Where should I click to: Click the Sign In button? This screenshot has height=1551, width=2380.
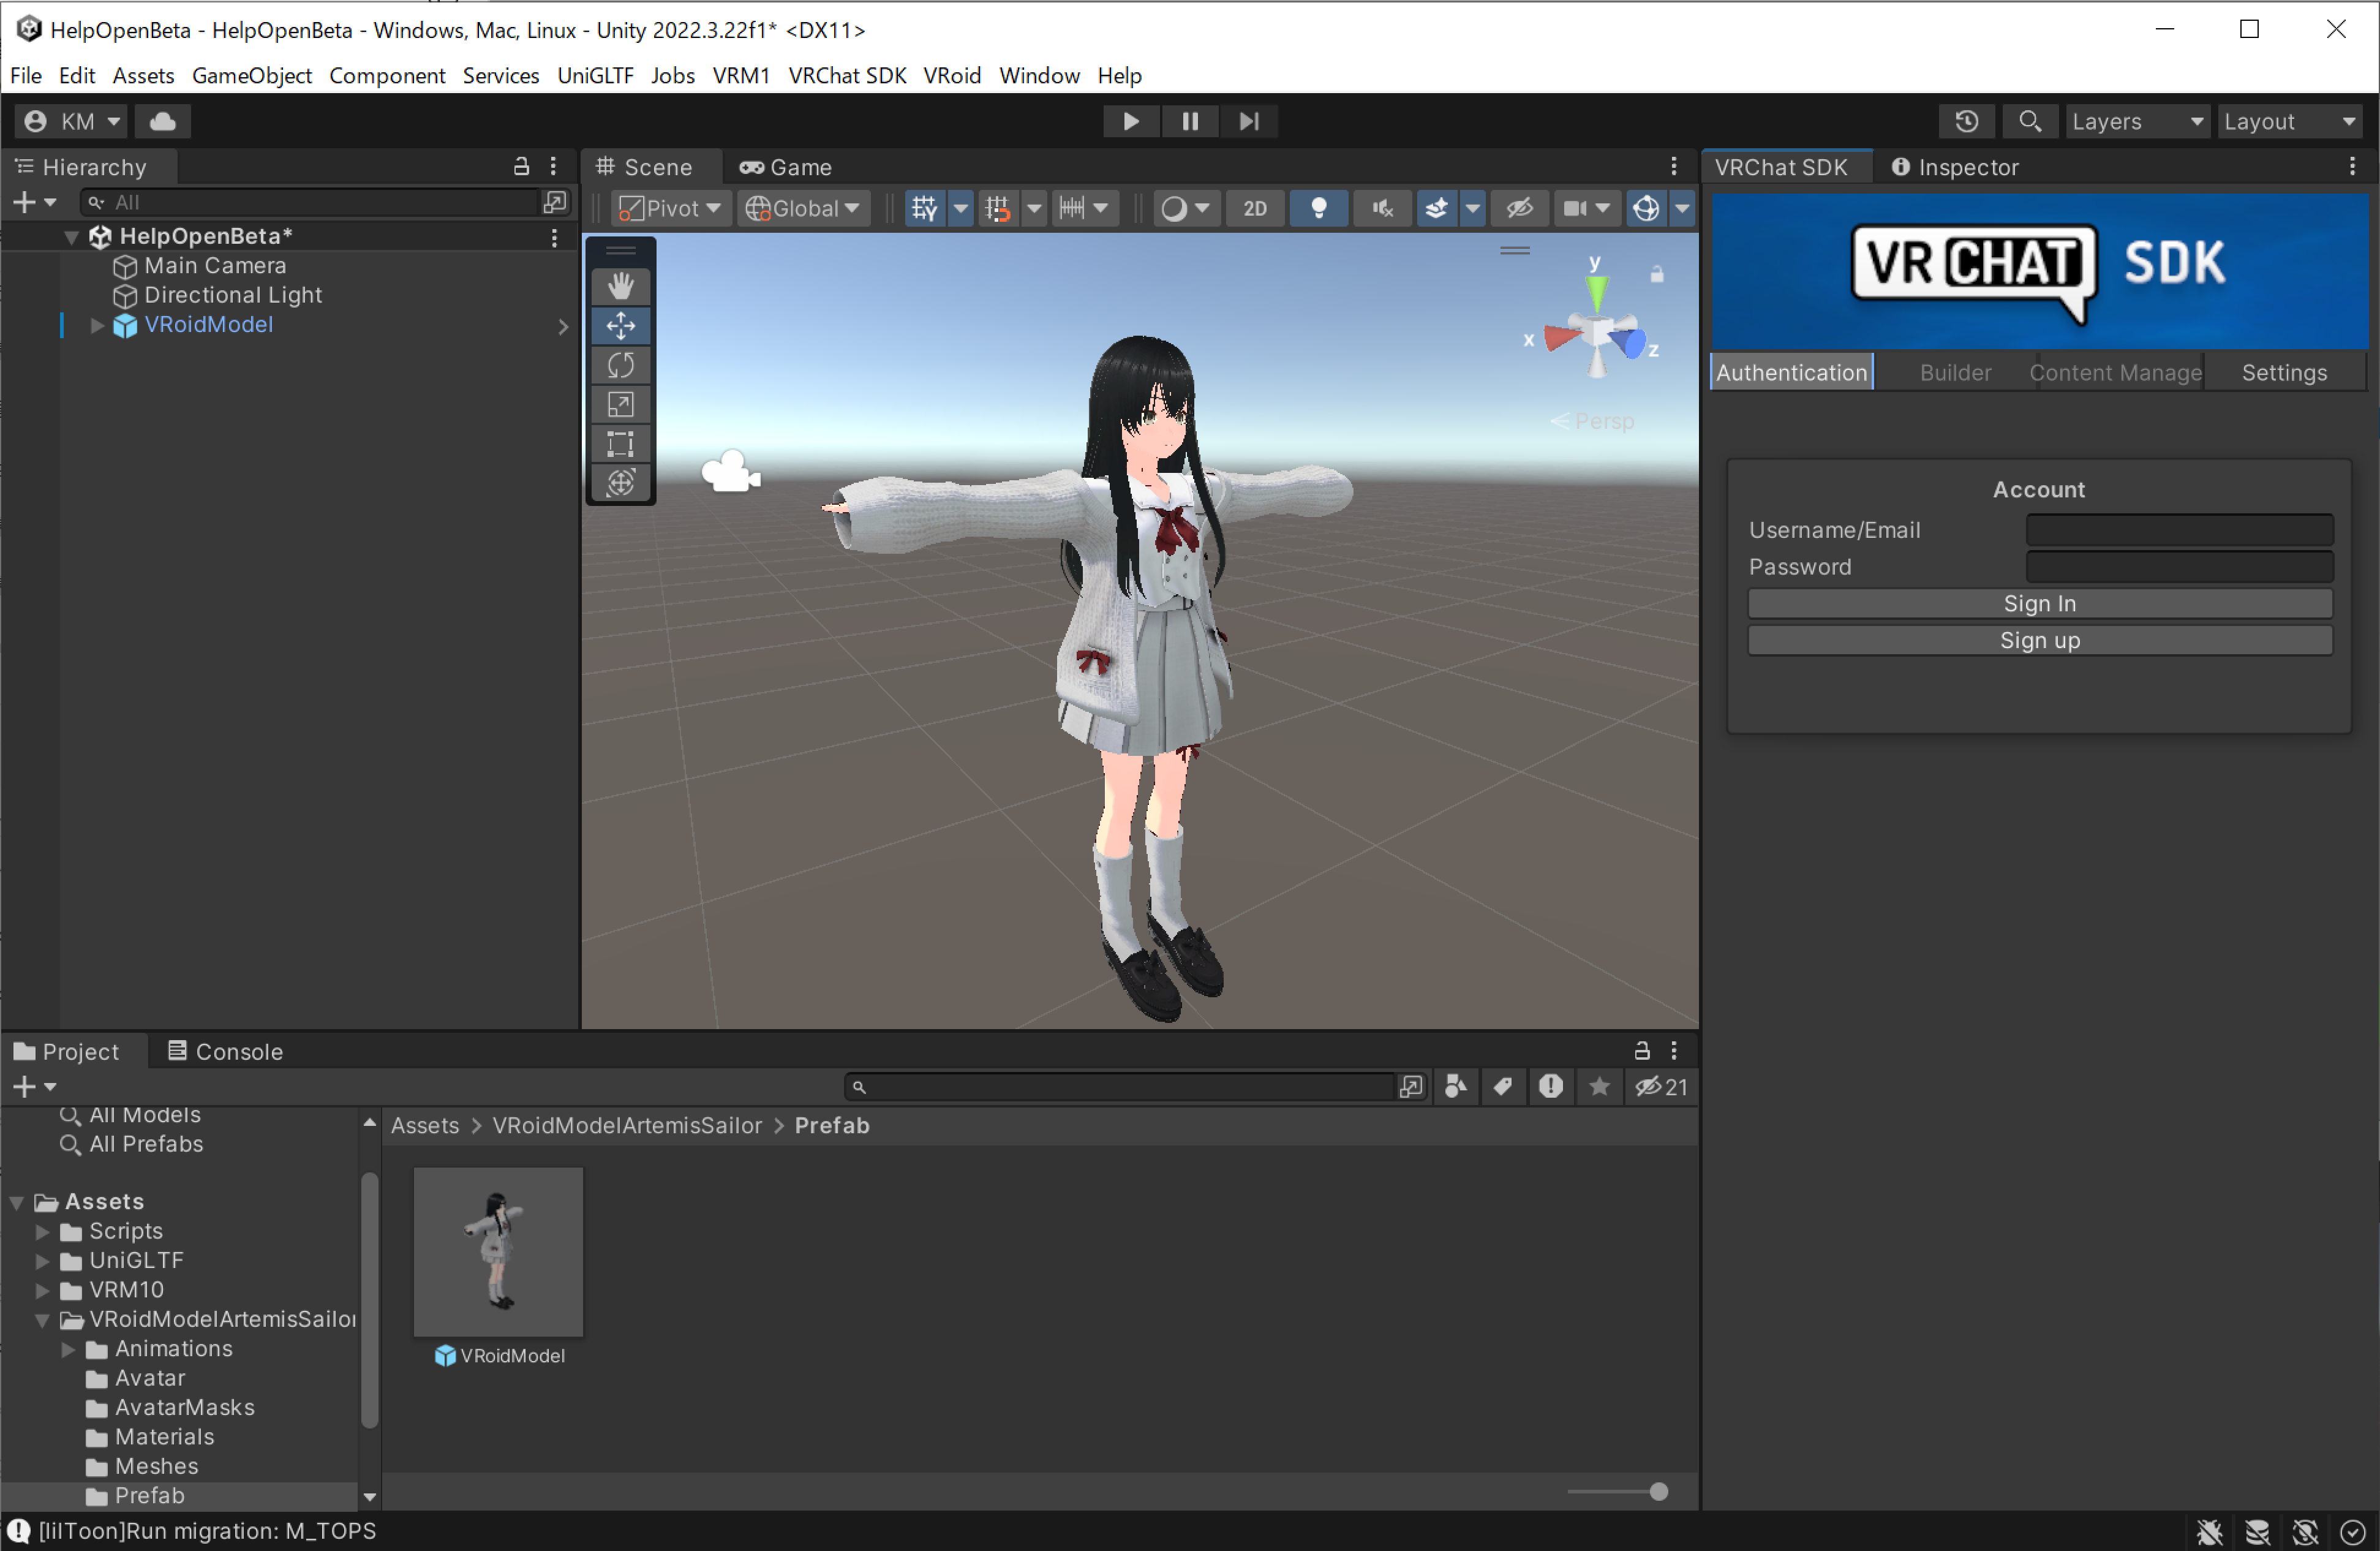click(2039, 603)
